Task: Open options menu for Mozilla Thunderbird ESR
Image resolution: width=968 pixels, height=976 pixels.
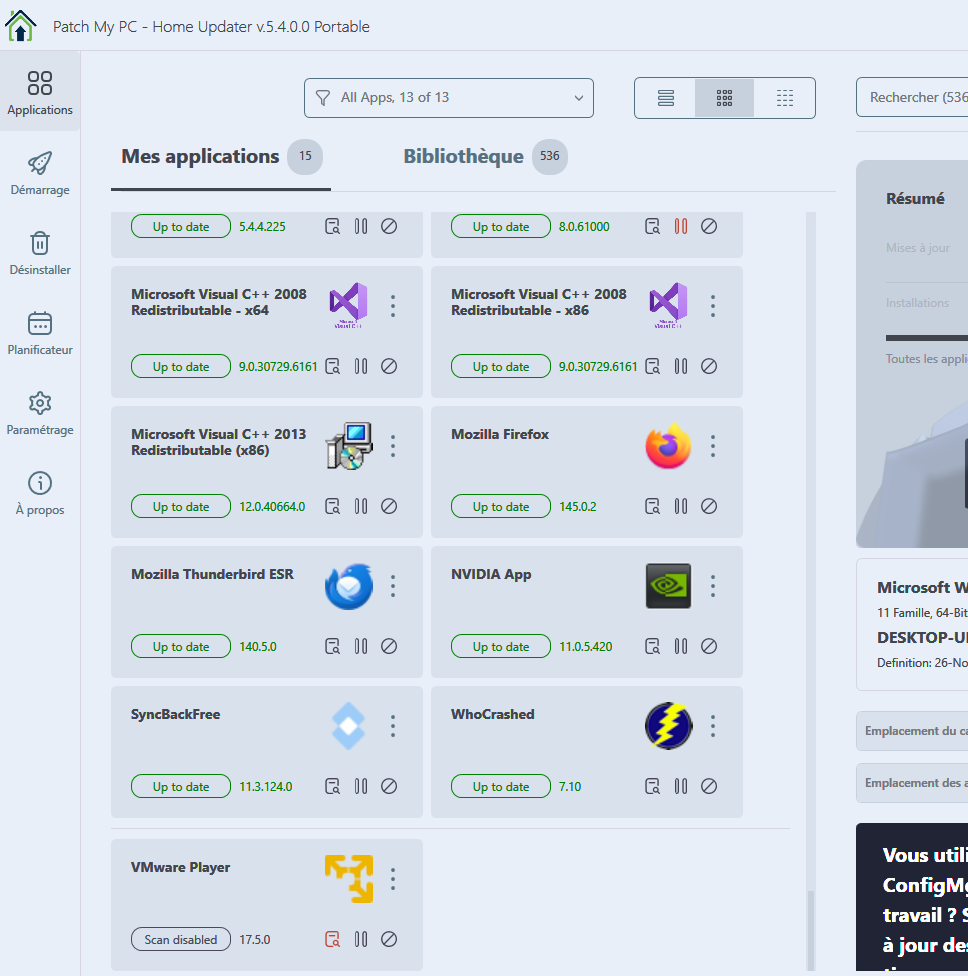Action: pyautogui.click(x=393, y=586)
